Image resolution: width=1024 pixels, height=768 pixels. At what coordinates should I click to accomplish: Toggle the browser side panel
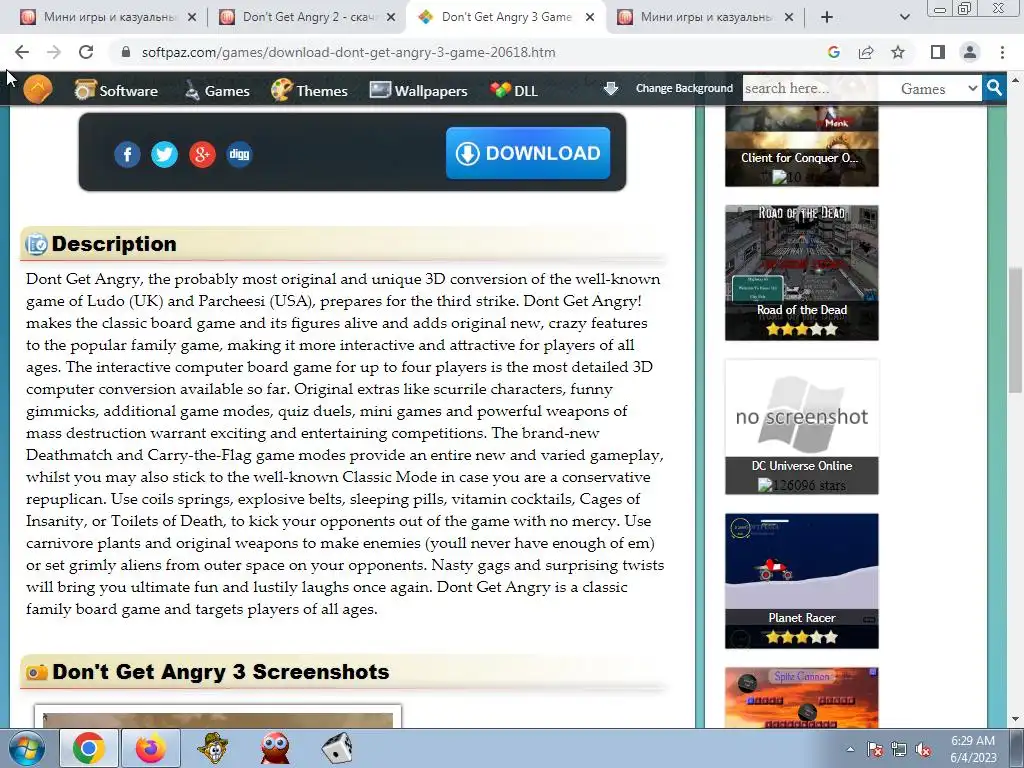click(938, 52)
